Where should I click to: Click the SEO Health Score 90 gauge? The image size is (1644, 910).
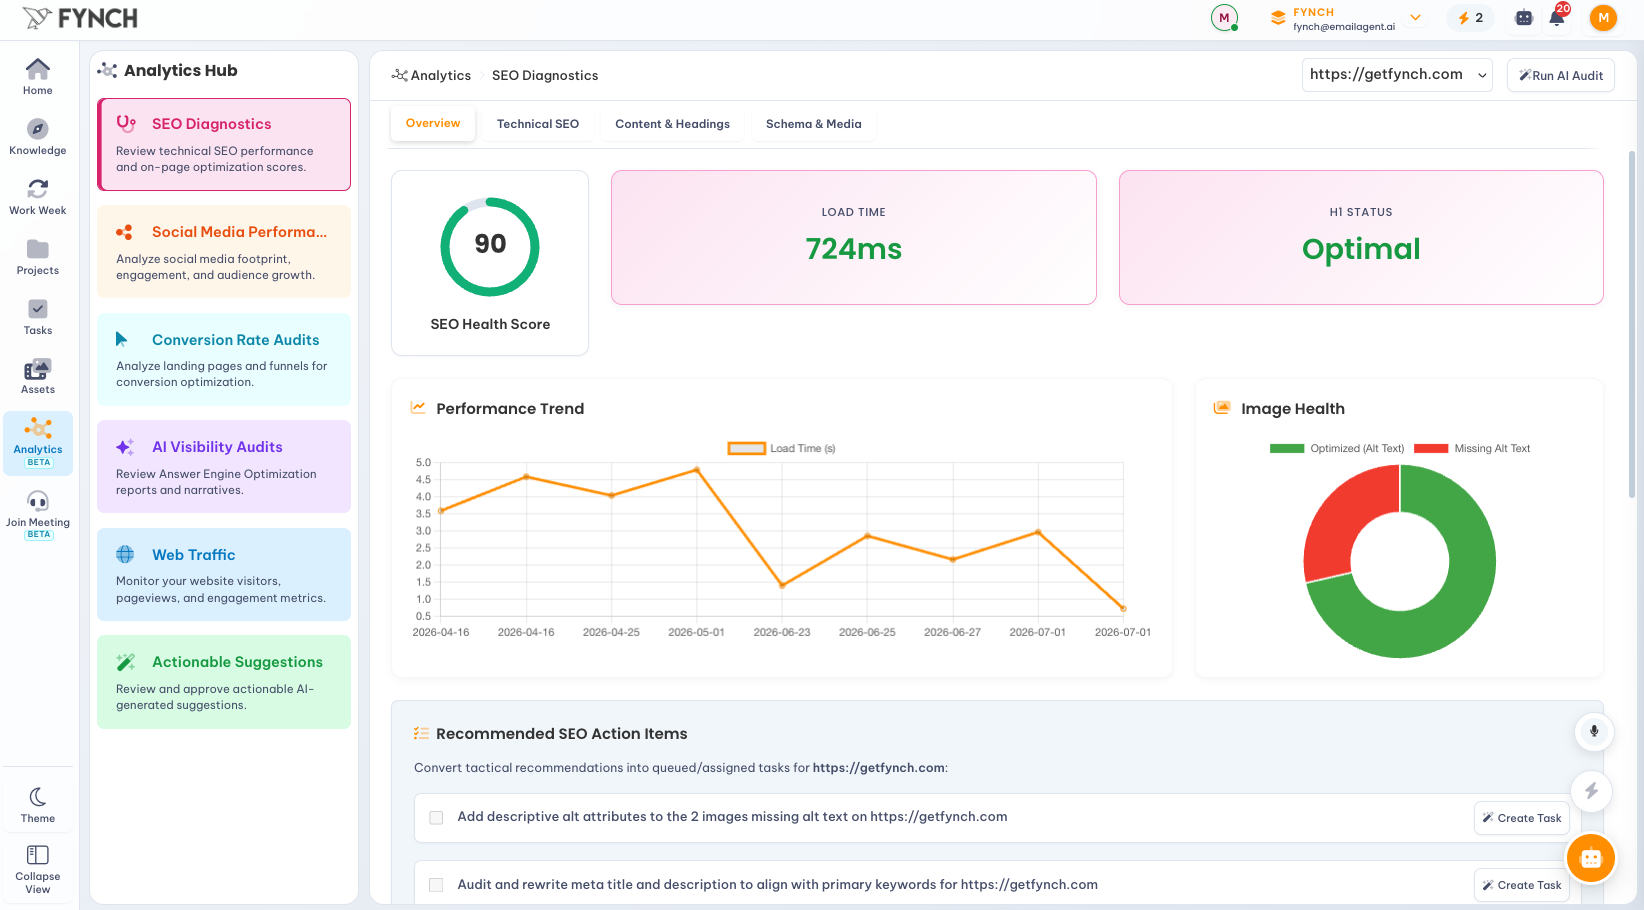(x=490, y=247)
